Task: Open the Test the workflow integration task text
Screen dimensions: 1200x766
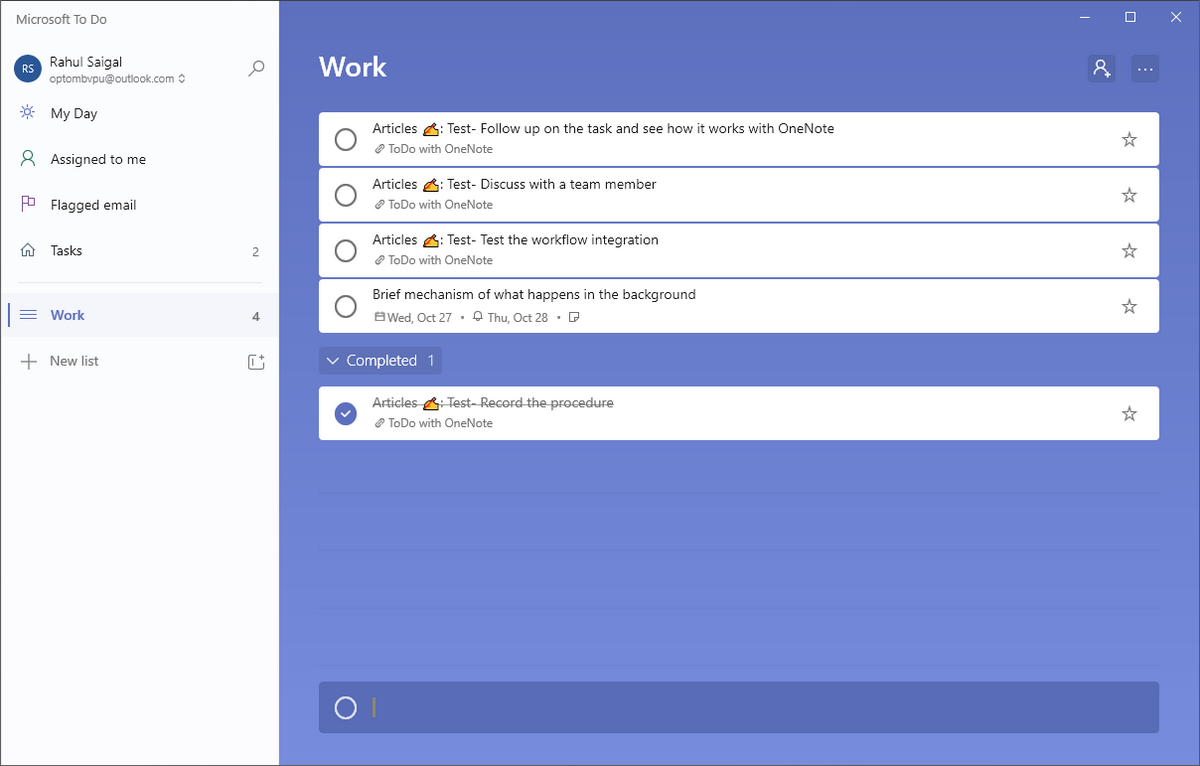Action: click(x=516, y=240)
